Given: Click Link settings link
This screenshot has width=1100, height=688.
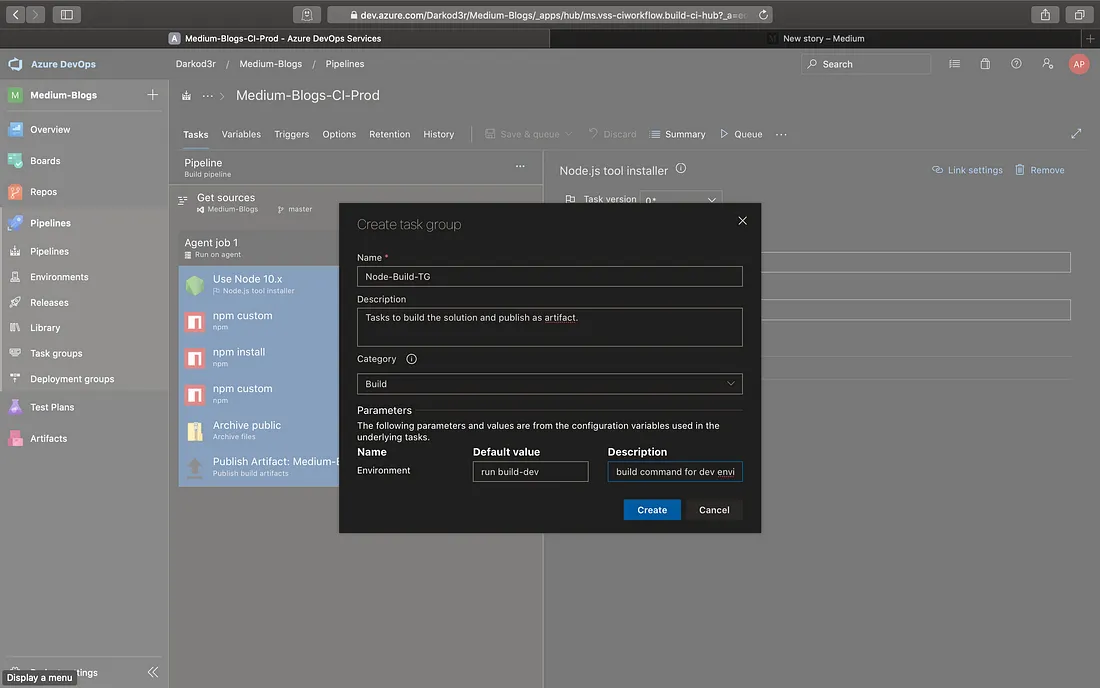Looking at the screenshot, I should 967,170.
